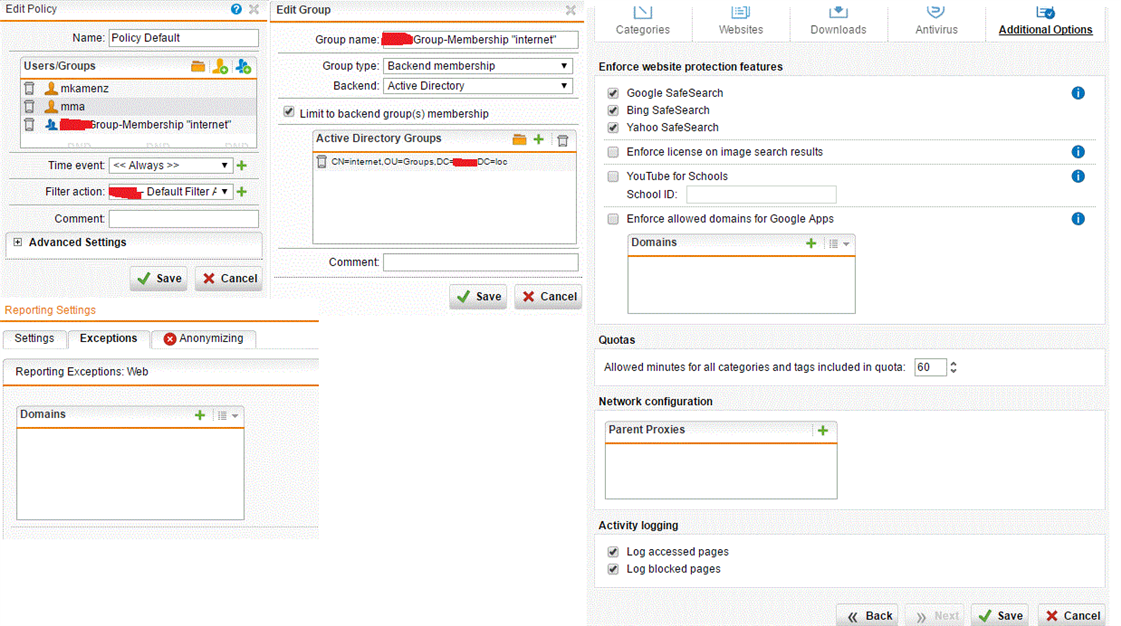
Task: Add domain to Google Apps Domains list
Action: (x=811, y=243)
